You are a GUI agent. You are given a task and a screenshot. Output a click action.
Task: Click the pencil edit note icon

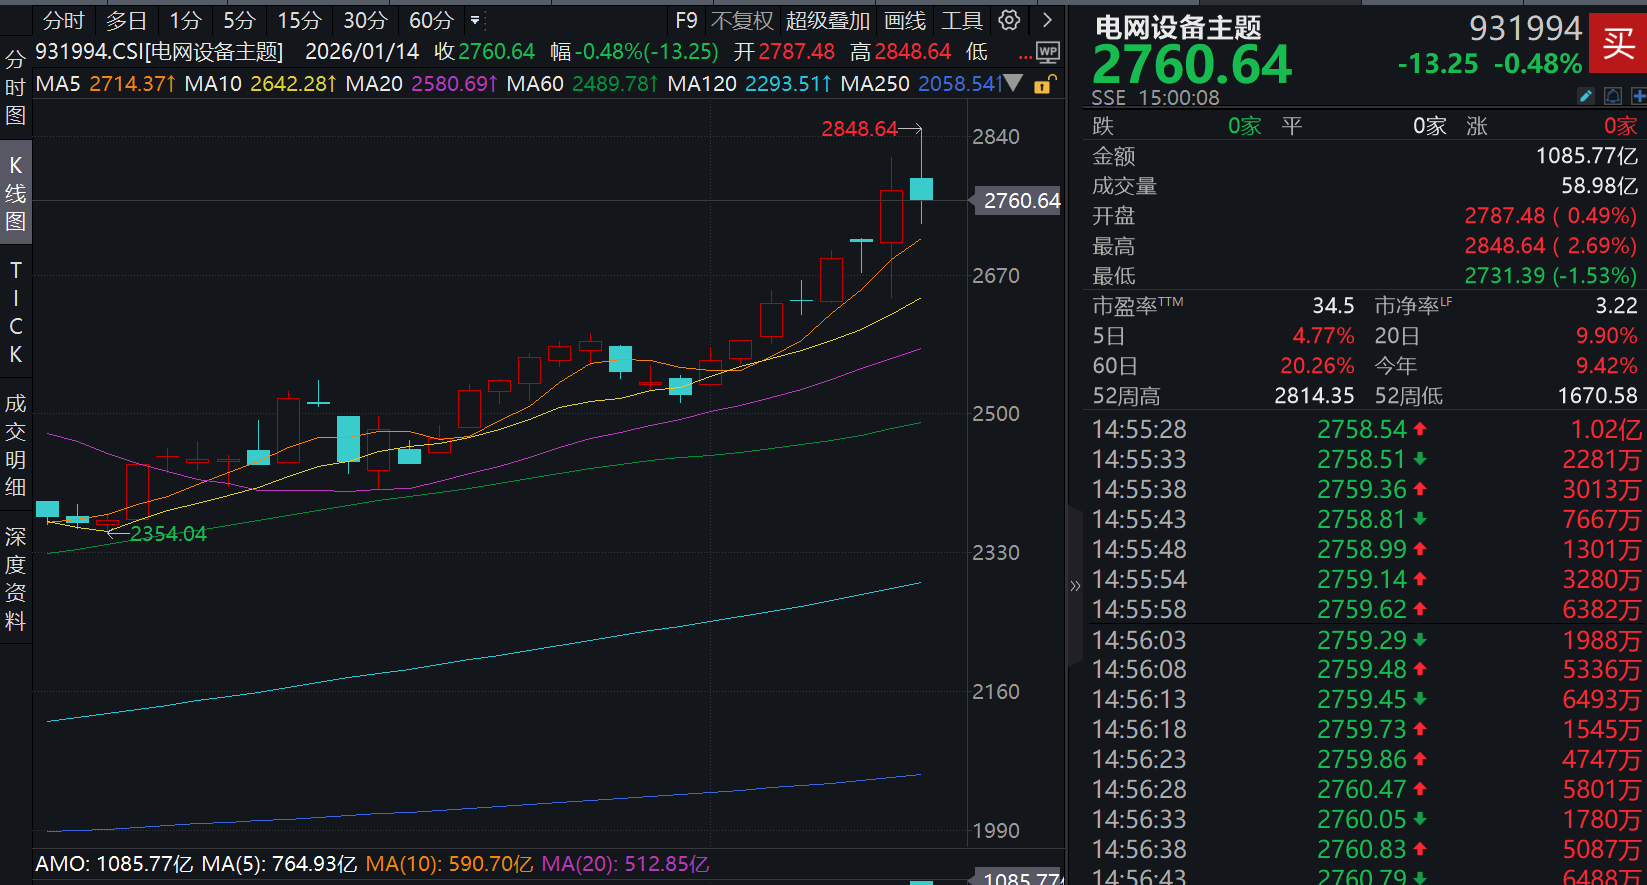[x=1586, y=96]
